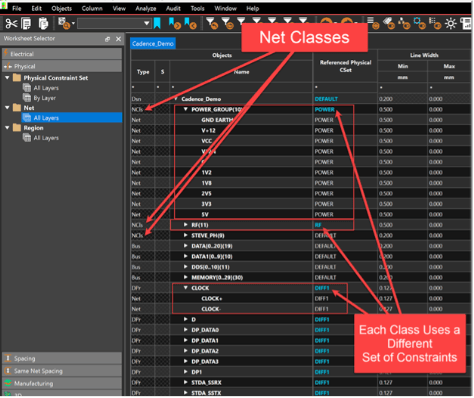Click the Find search icon in toolbar
The height and width of the screenshot is (398, 474).
64,23
